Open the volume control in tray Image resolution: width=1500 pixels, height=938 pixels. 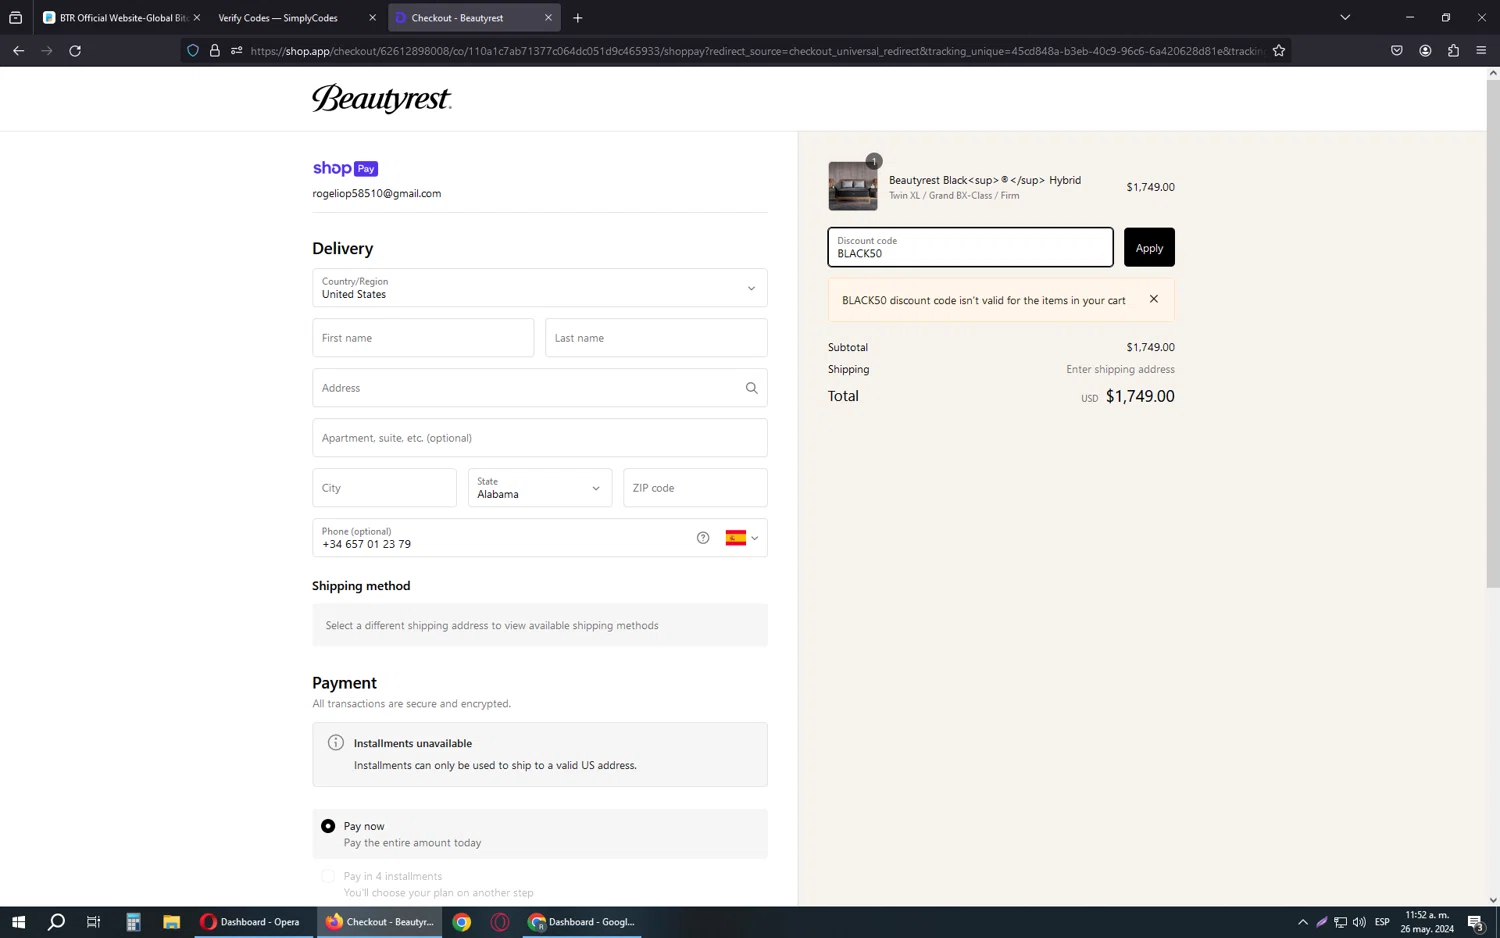[x=1359, y=922]
